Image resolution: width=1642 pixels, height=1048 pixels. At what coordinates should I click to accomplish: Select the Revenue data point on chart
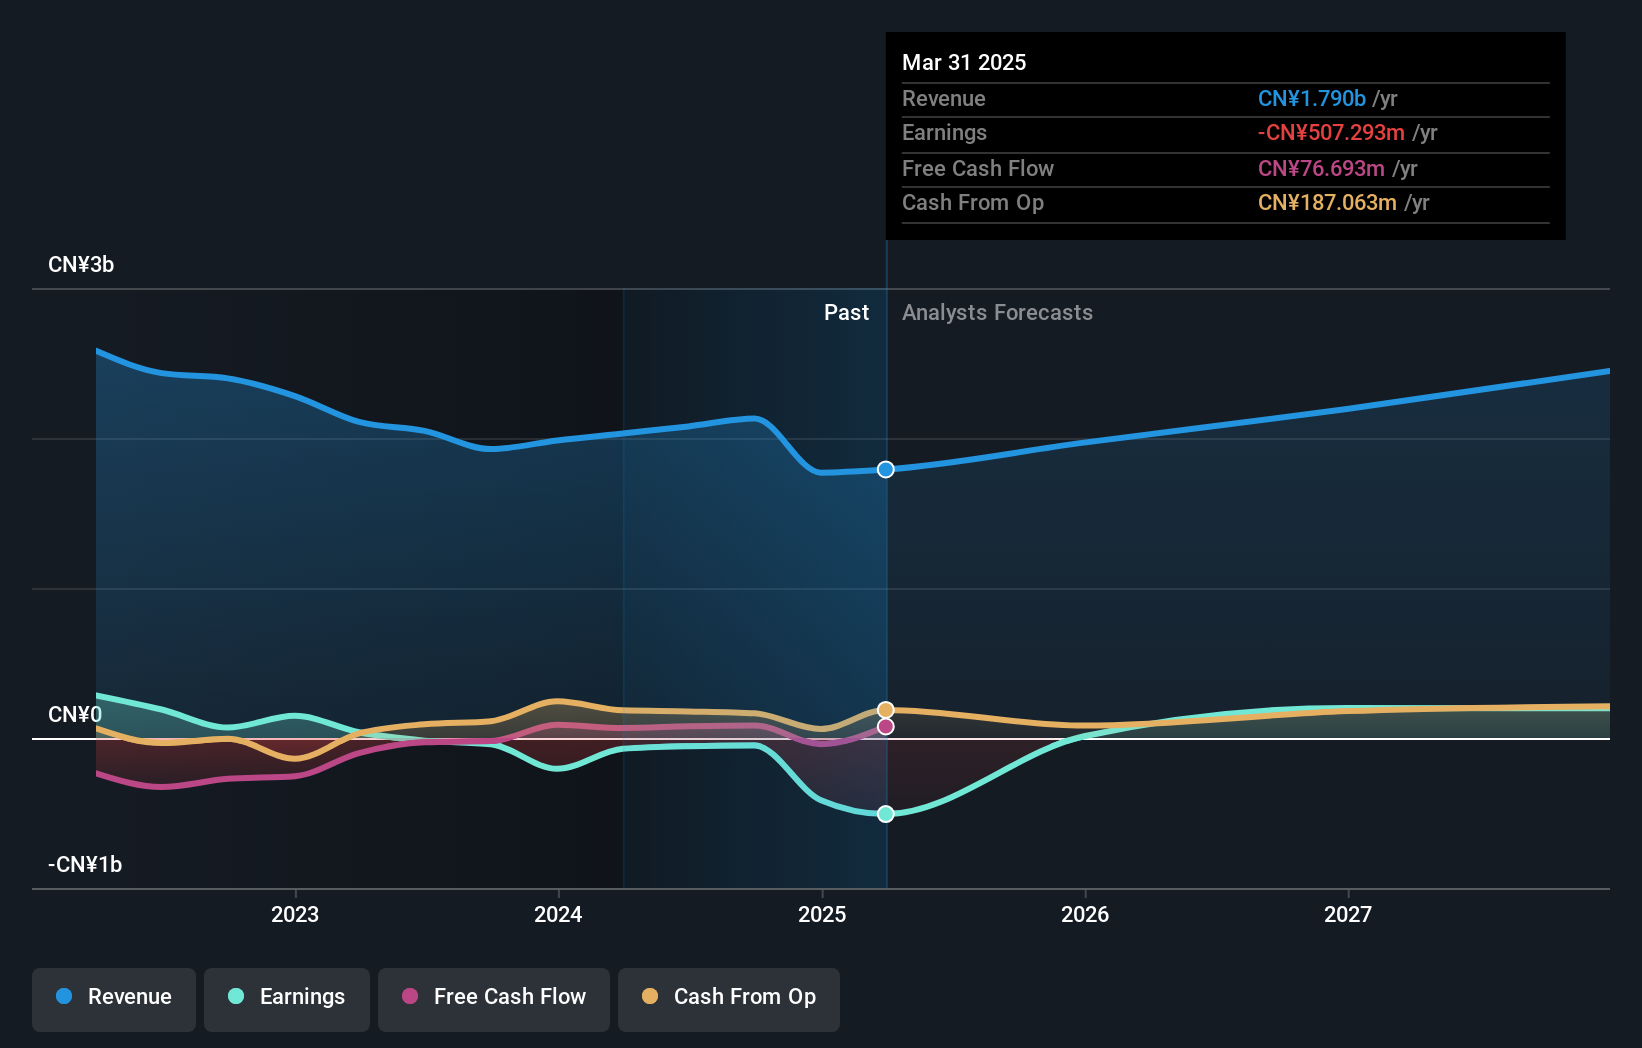(x=886, y=469)
